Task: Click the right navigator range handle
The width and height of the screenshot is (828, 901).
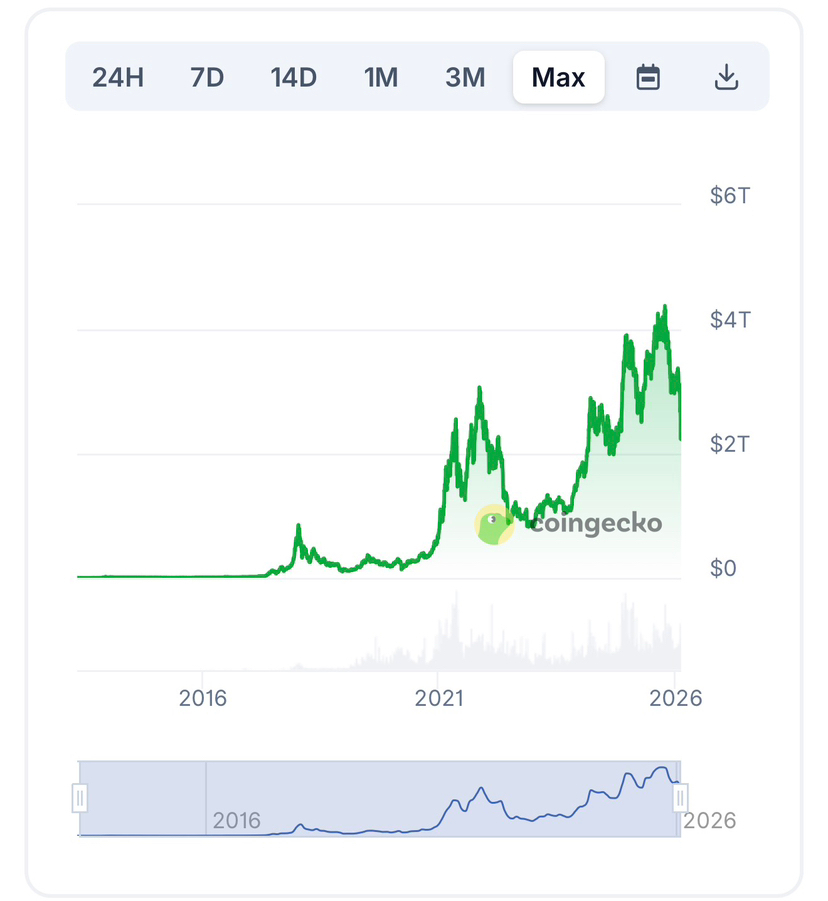Action: [680, 798]
